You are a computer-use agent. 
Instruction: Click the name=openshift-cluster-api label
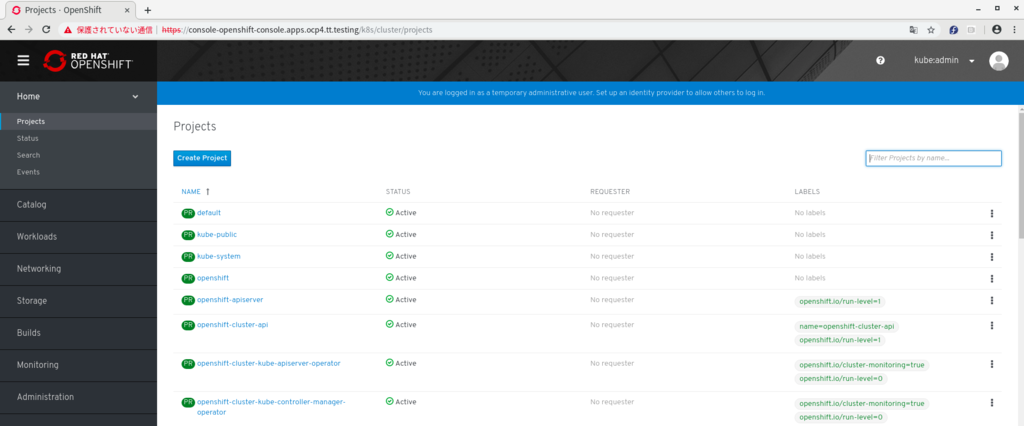[x=848, y=326]
